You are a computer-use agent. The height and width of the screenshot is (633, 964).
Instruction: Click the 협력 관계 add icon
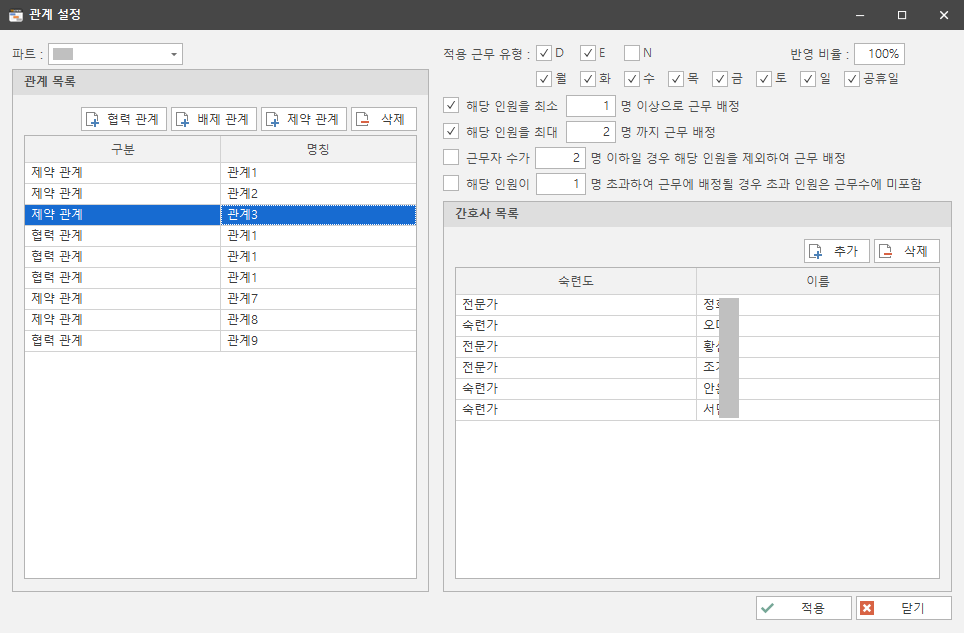95,117
